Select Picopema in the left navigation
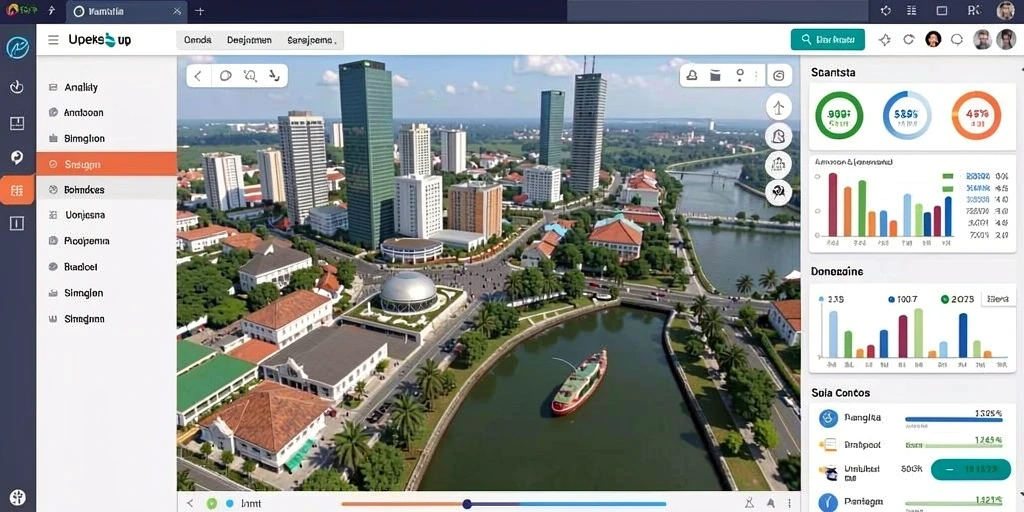Viewport: 1024px width, 512px height. pos(106,240)
